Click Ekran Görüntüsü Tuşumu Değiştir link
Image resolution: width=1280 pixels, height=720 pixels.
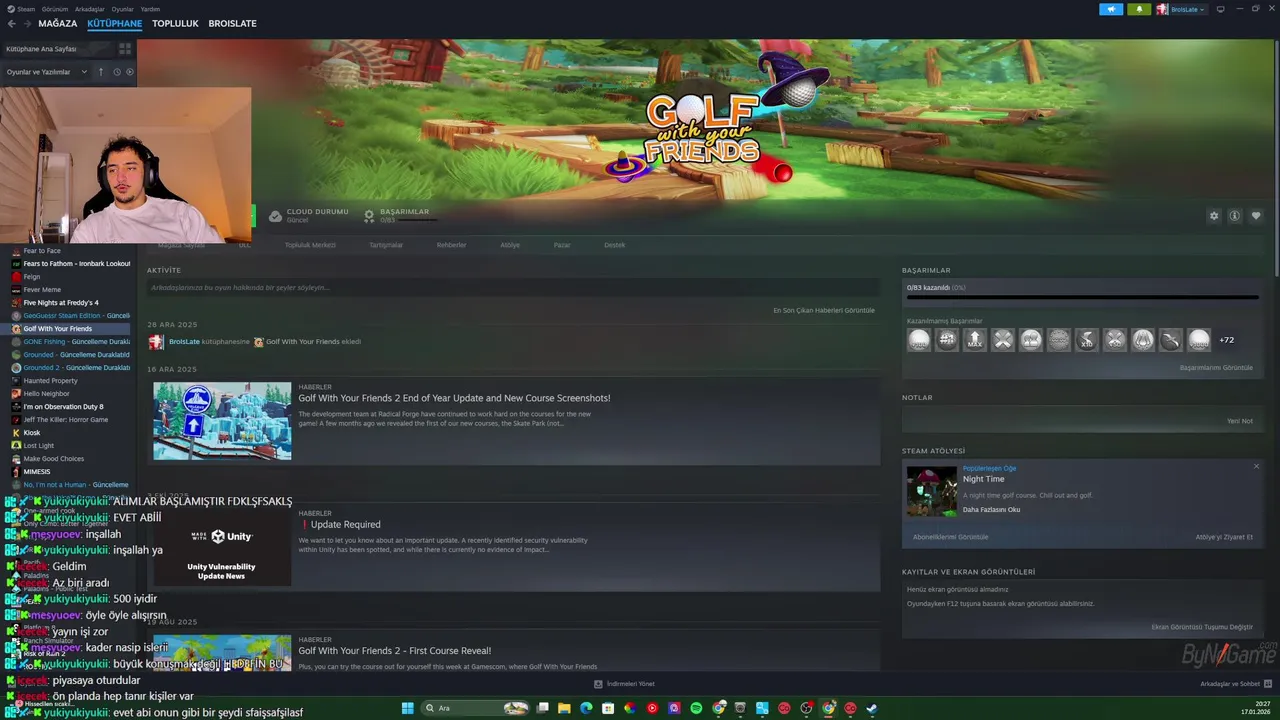click(x=1202, y=627)
